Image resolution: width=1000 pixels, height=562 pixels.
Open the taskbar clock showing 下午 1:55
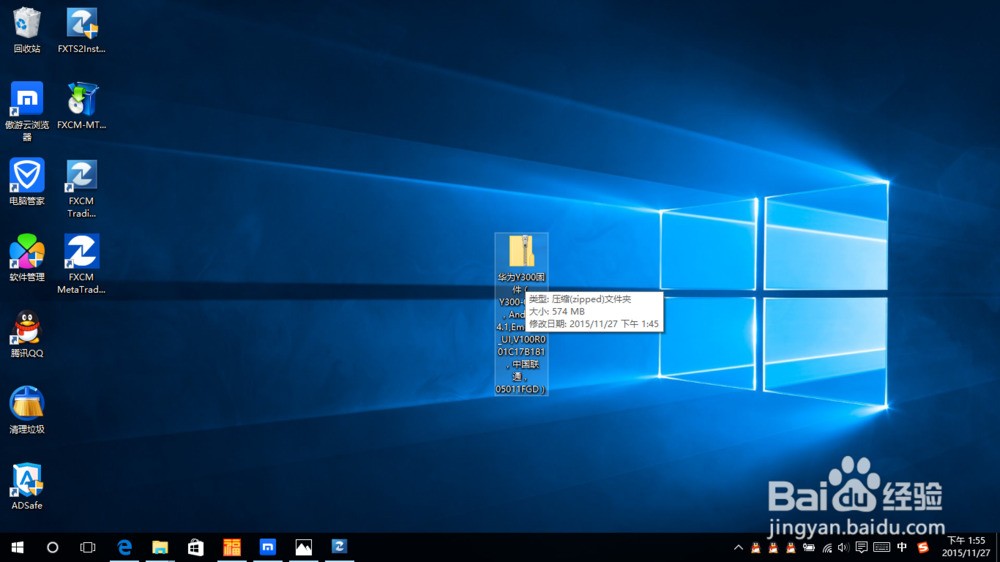(x=966, y=547)
